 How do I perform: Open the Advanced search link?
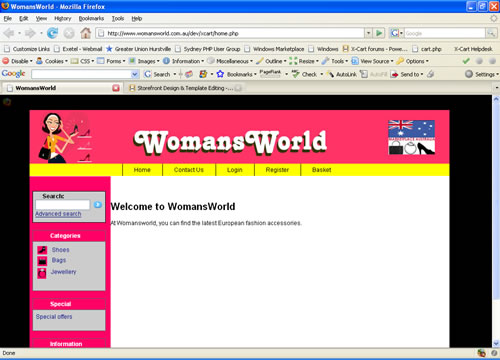[58, 214]
